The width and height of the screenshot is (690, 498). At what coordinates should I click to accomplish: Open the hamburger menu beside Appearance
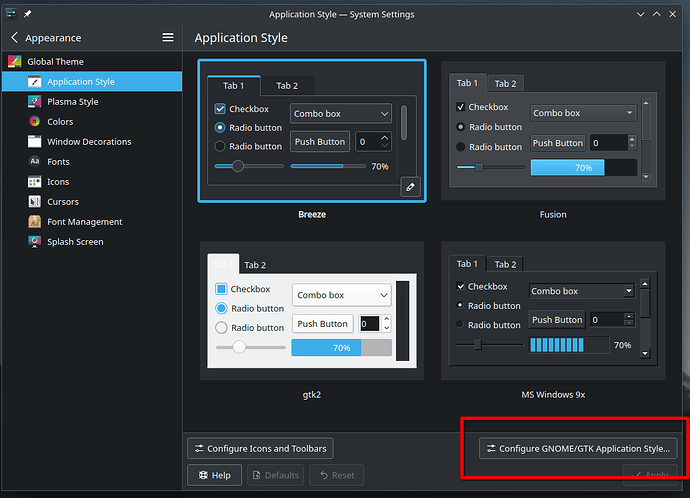coord(168,37)
